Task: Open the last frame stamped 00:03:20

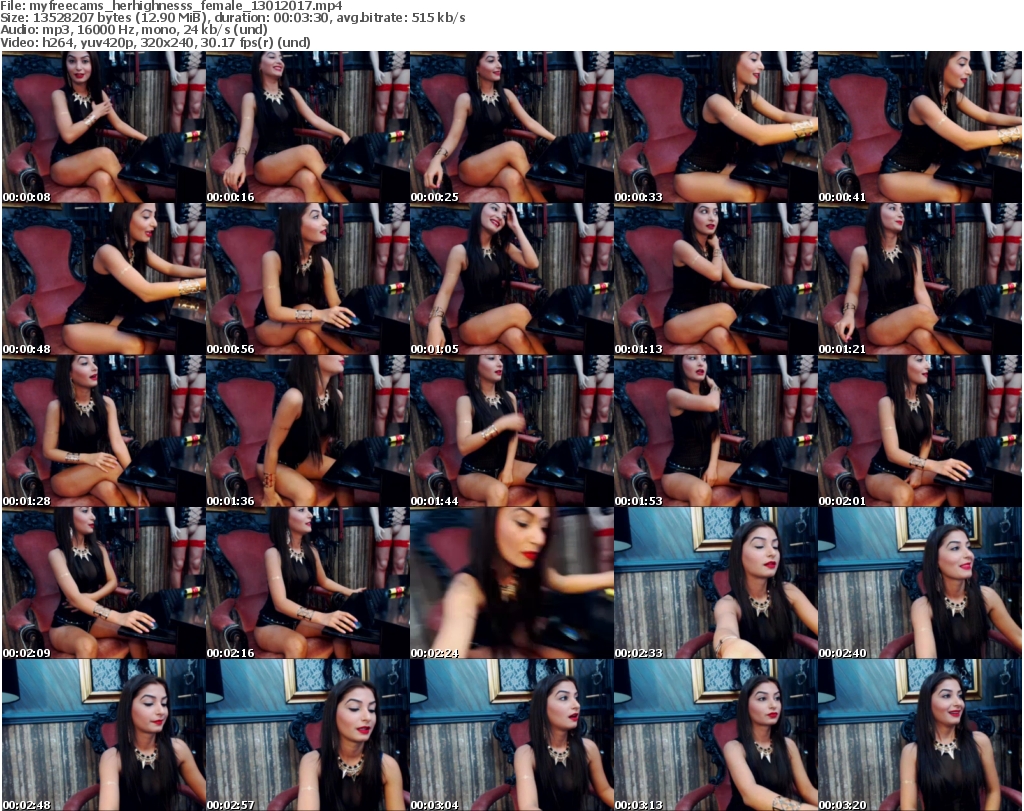Action: coord(920,735)
